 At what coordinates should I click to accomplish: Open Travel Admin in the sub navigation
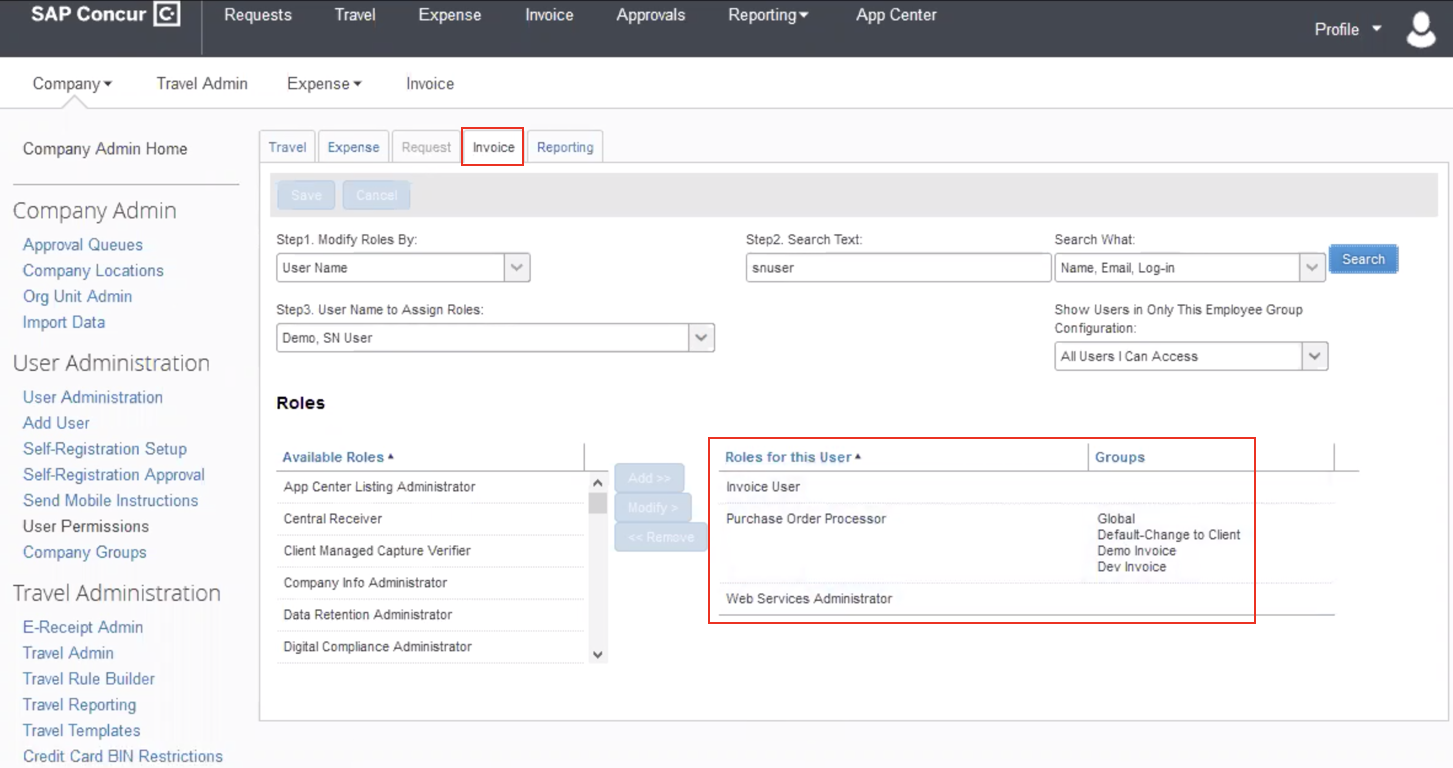coord(202,84)
